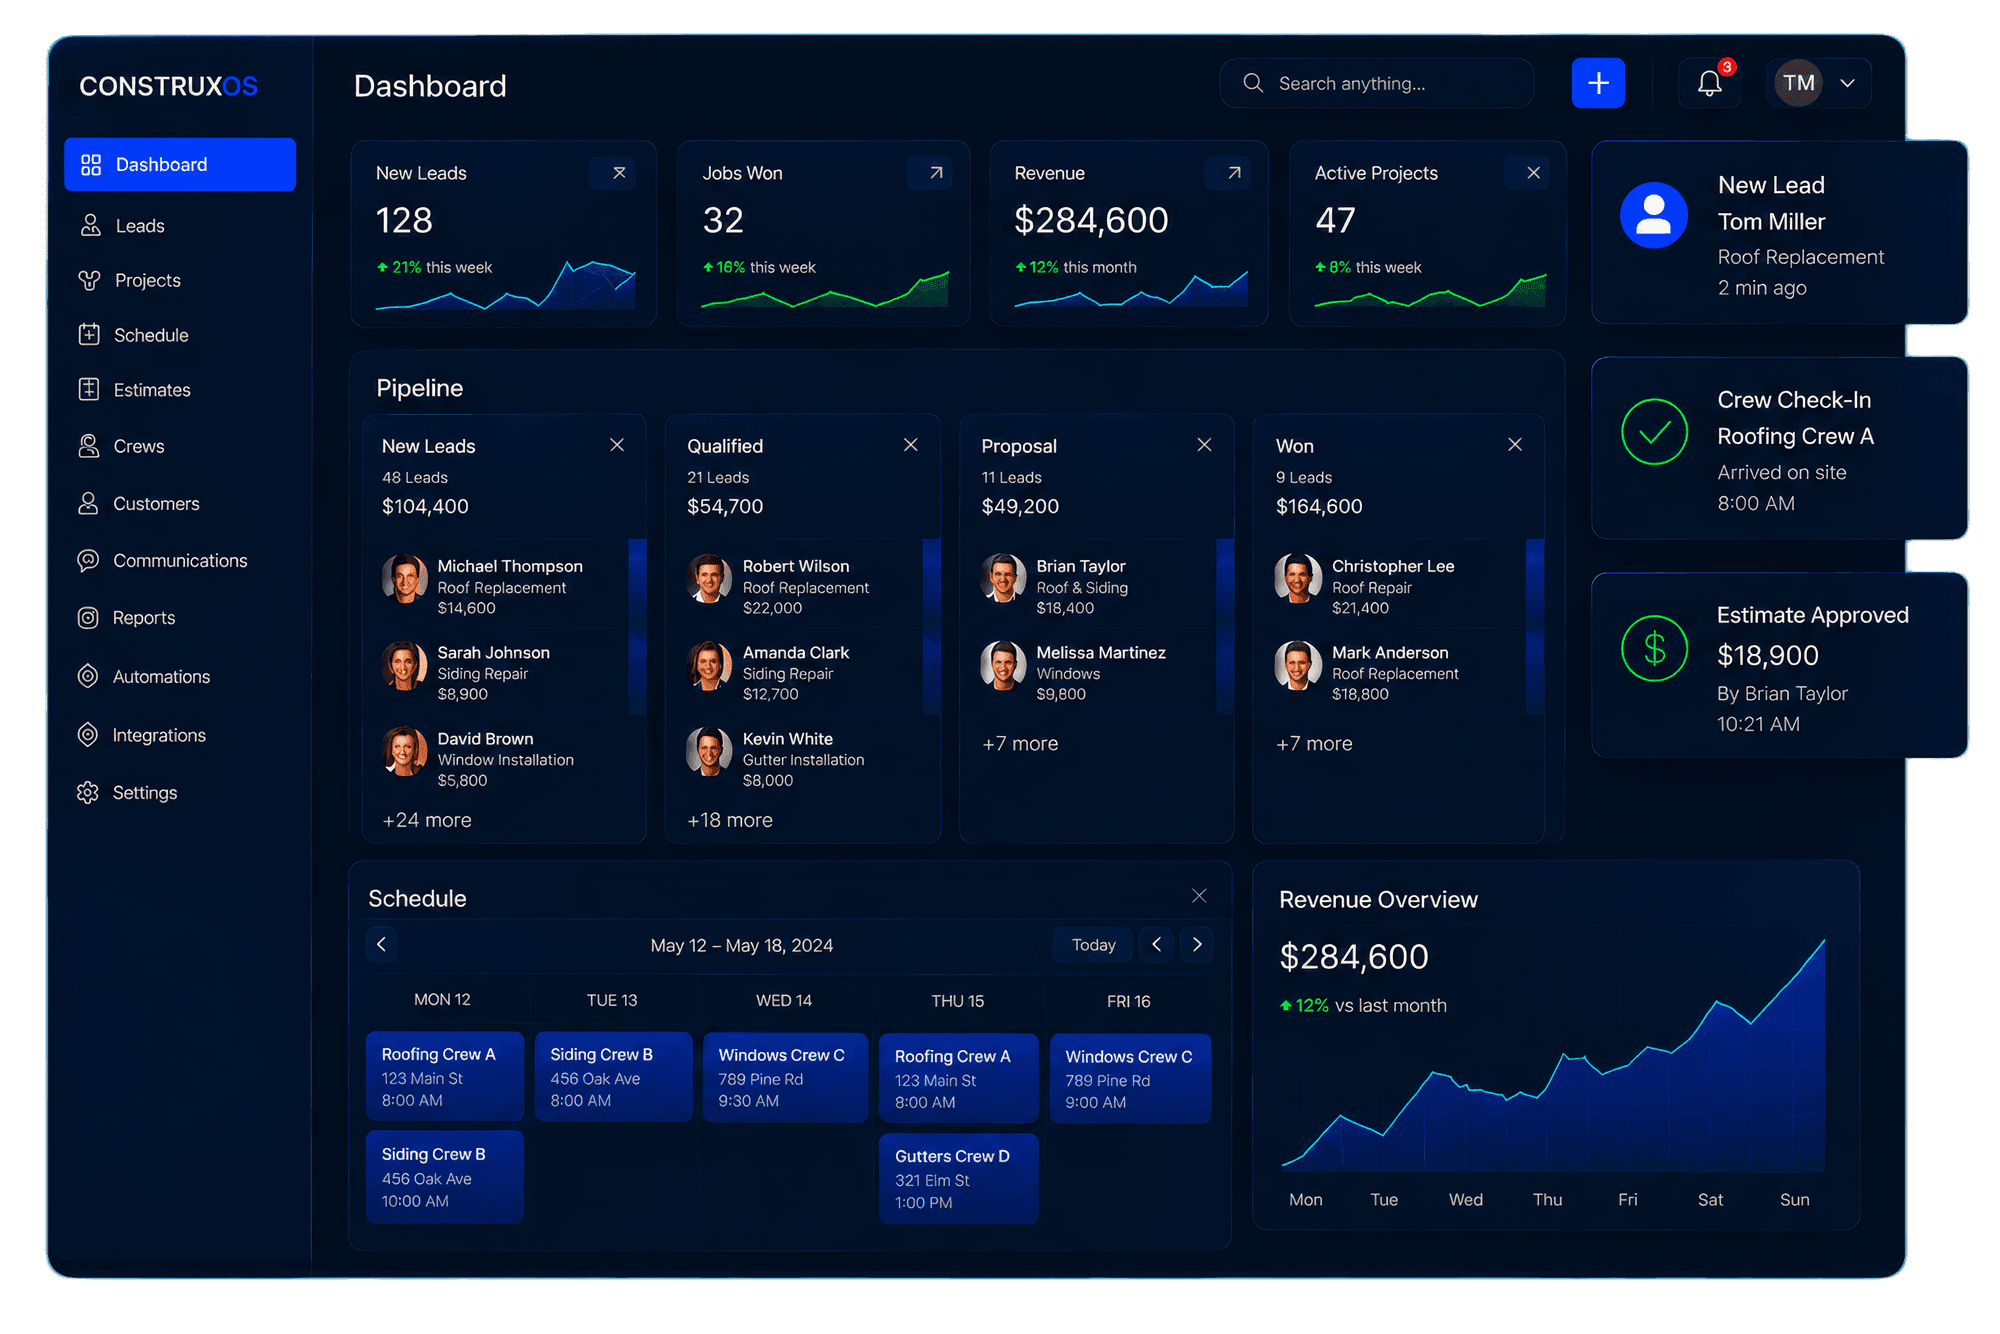Click the Today button
The width and height of the screenshot is (2000, 1334).
coord(1093,945)
